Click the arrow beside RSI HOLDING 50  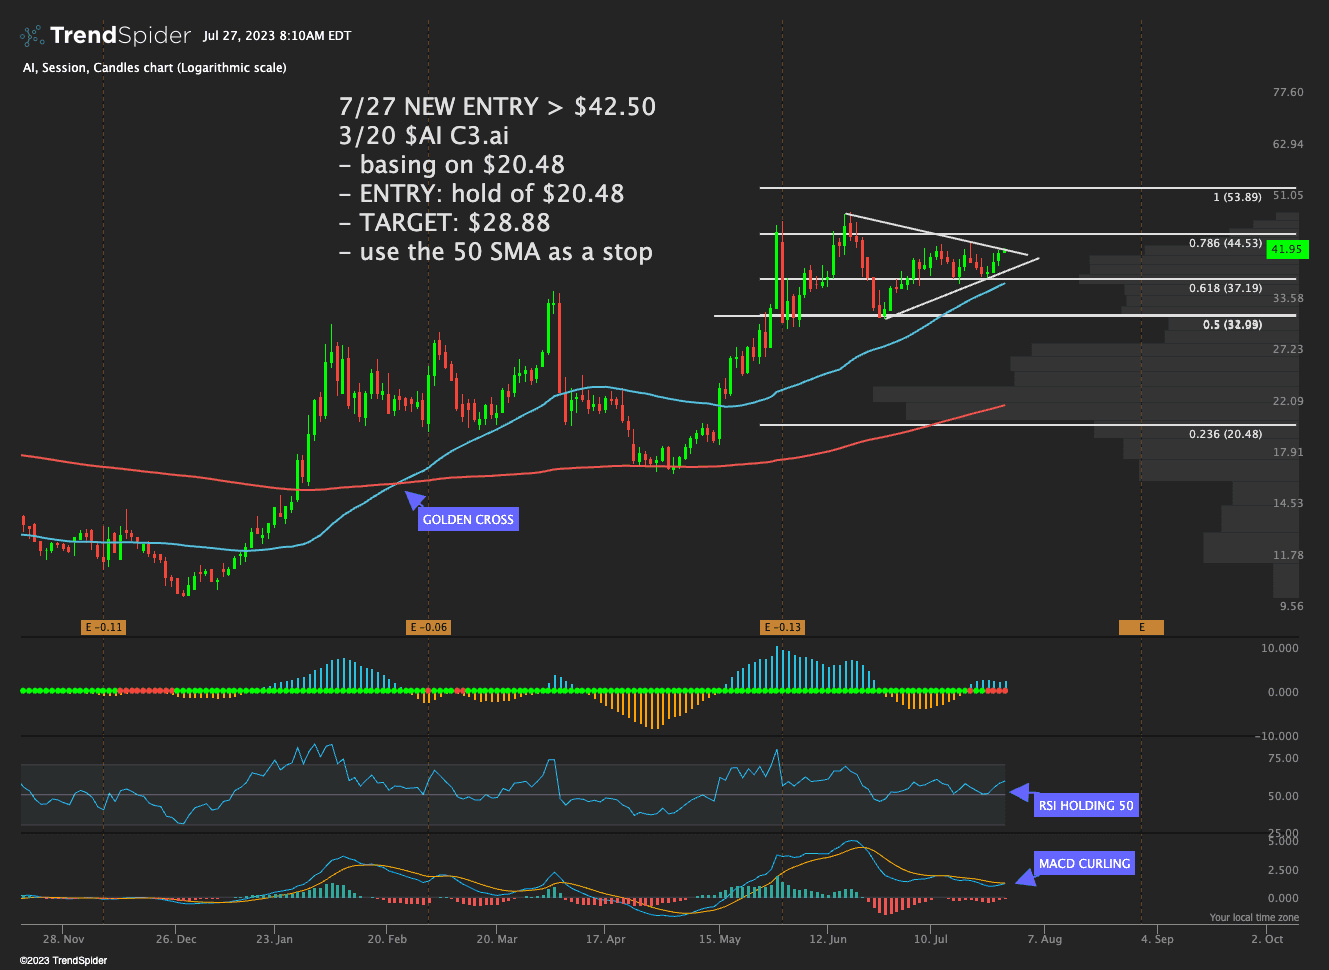click(1020, 793)
